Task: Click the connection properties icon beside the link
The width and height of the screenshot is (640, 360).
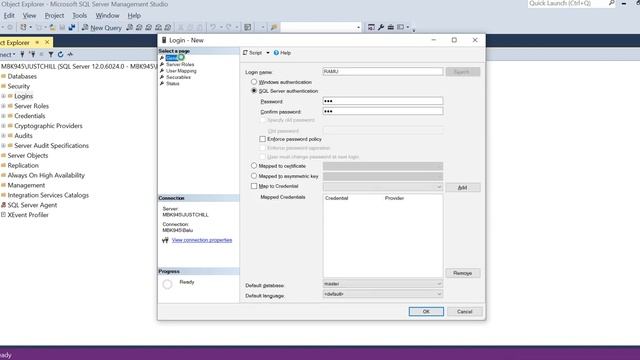Action: tap(165, 240)
